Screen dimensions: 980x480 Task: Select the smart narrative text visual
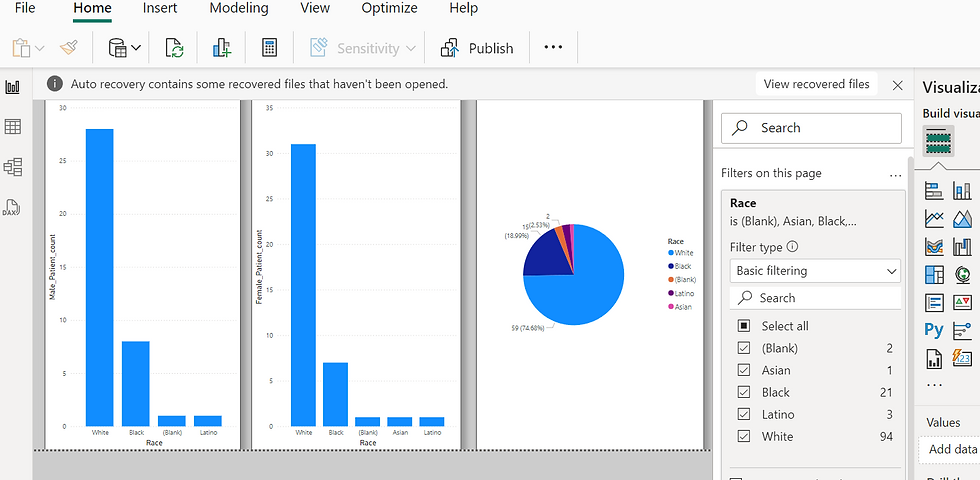tap(934, 303)
